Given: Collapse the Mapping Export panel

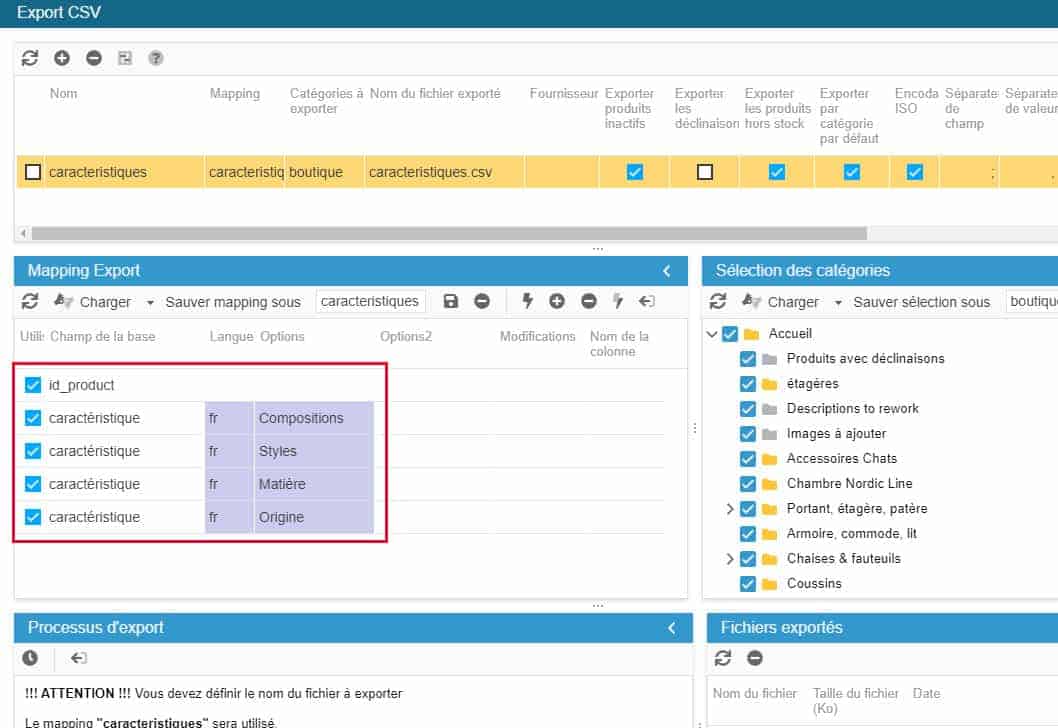Looking at the screenshot, I should (x=667, y=271).
